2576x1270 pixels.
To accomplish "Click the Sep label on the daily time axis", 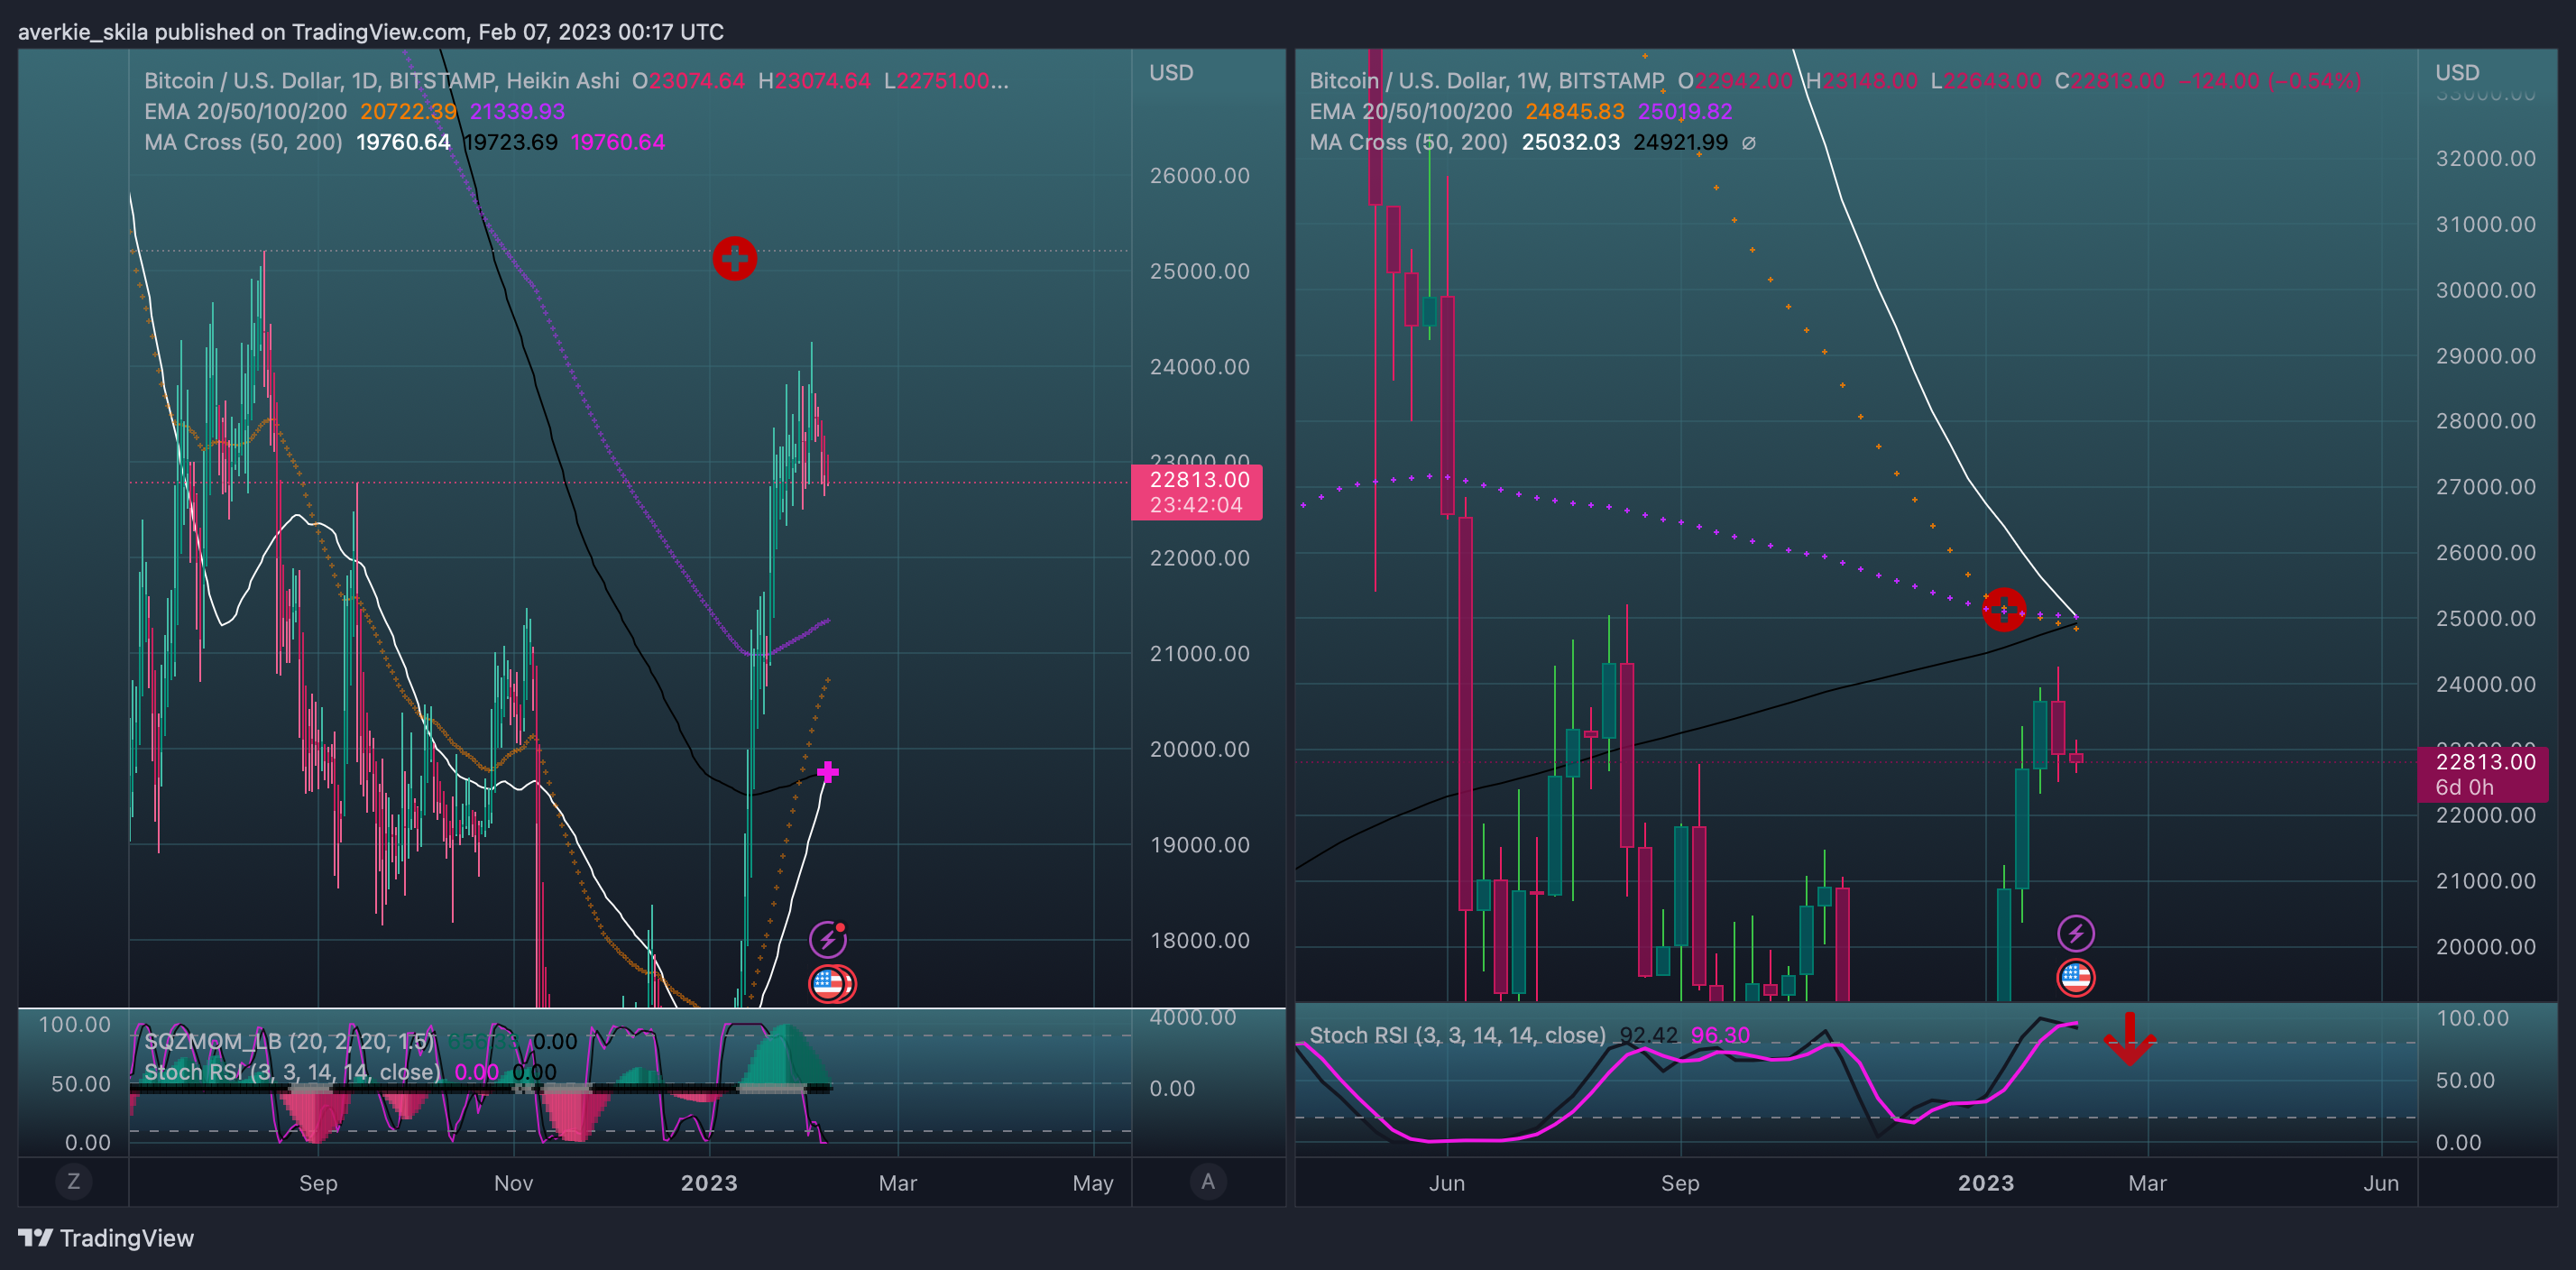I will click(318, 1183).
